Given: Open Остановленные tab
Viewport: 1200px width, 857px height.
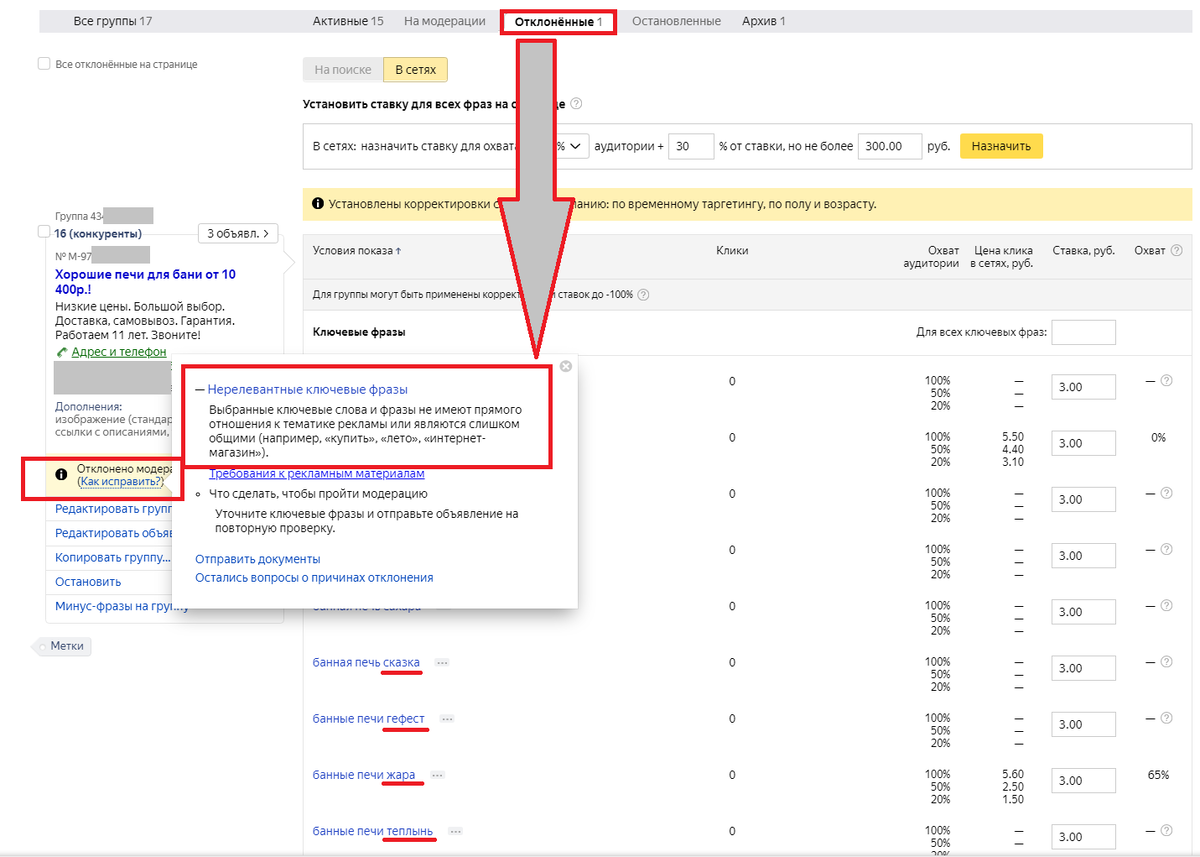Looking at the screenshot, I should click(x=677, y=21).
